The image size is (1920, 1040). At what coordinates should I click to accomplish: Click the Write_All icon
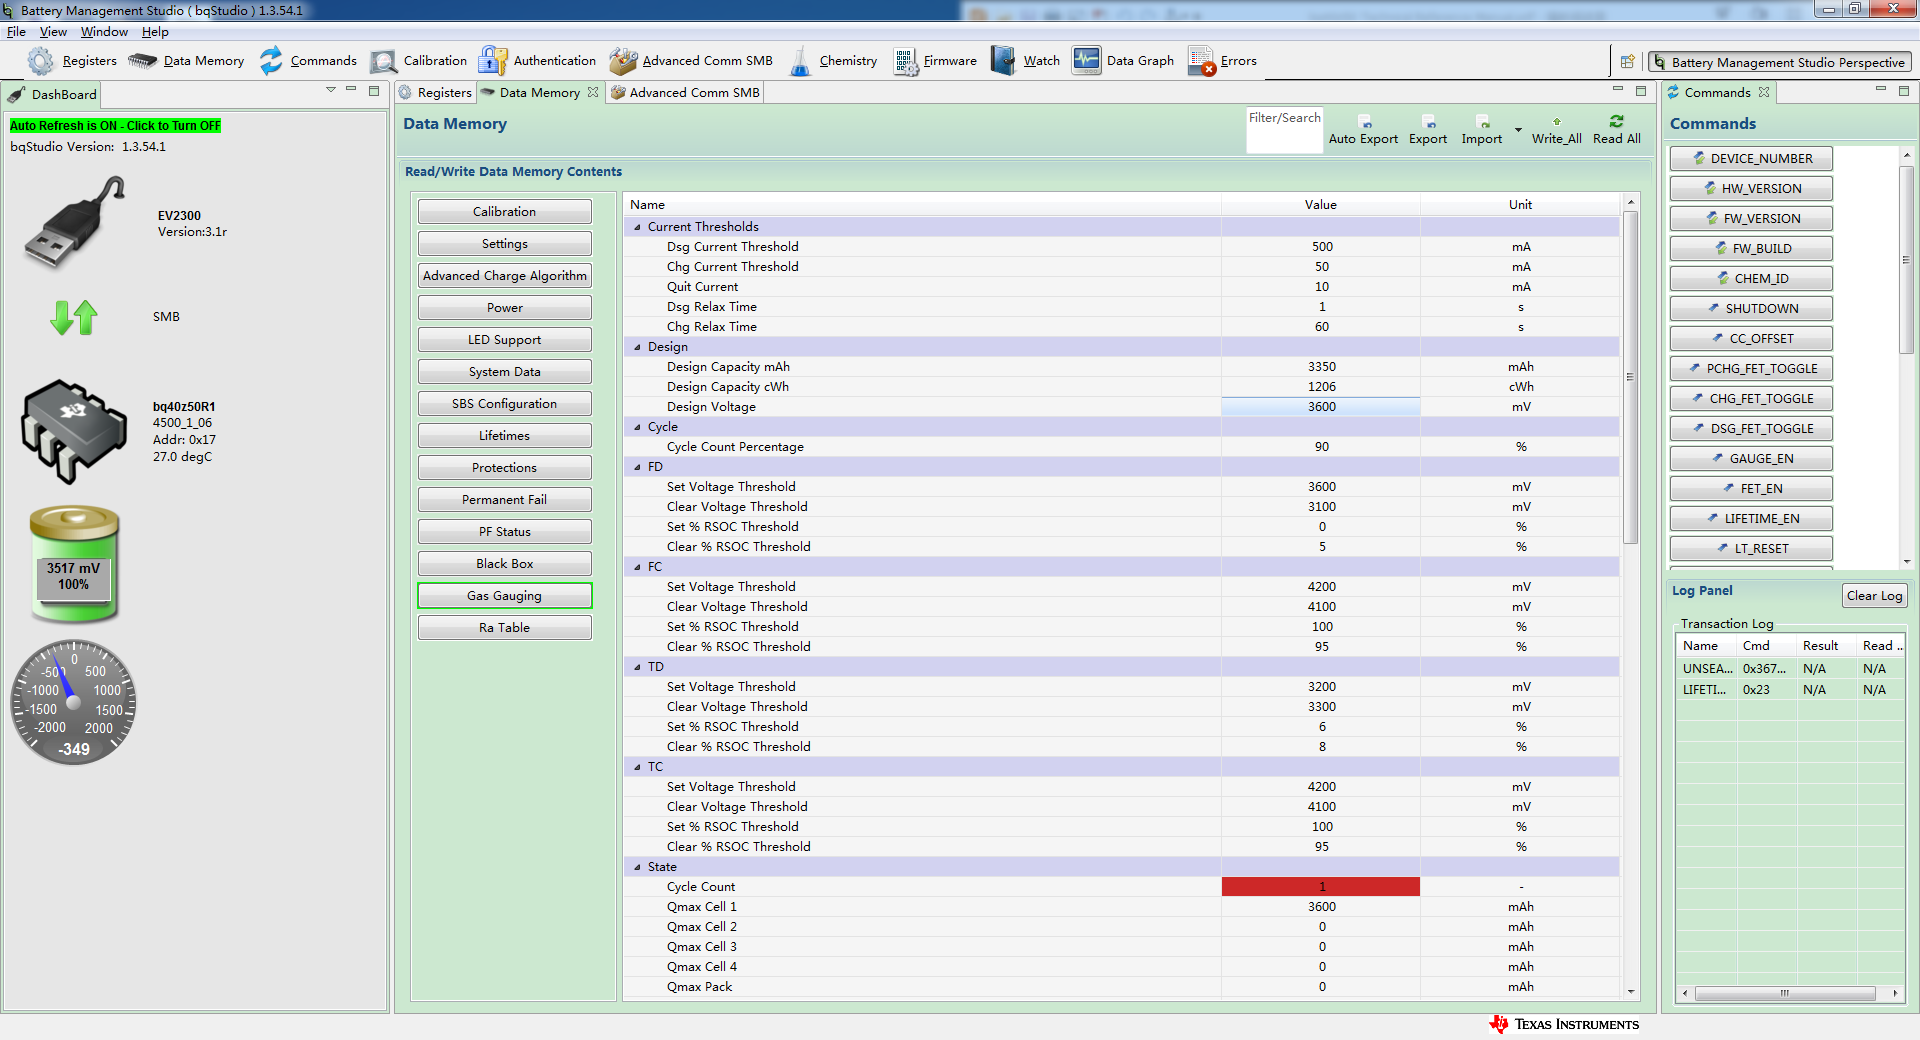point(1557,122)
